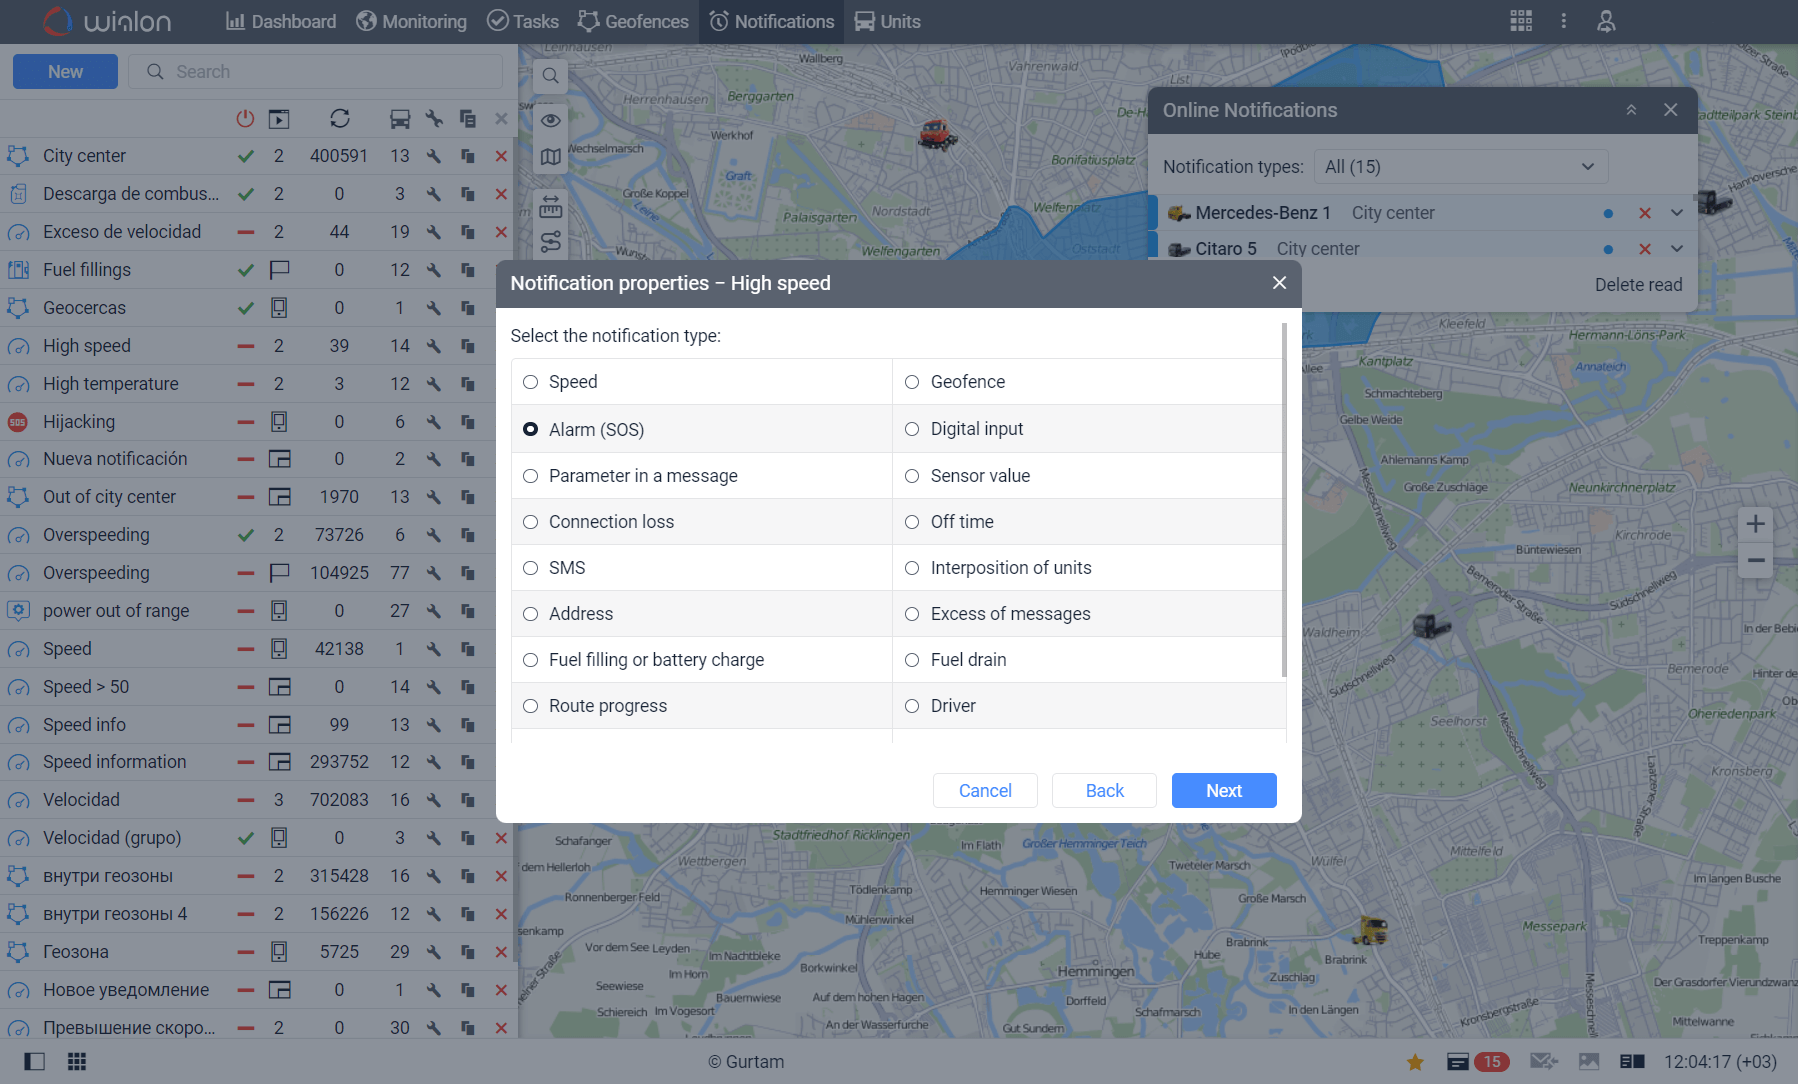Click inside the Search notifications field

click(x=316, y=71)
